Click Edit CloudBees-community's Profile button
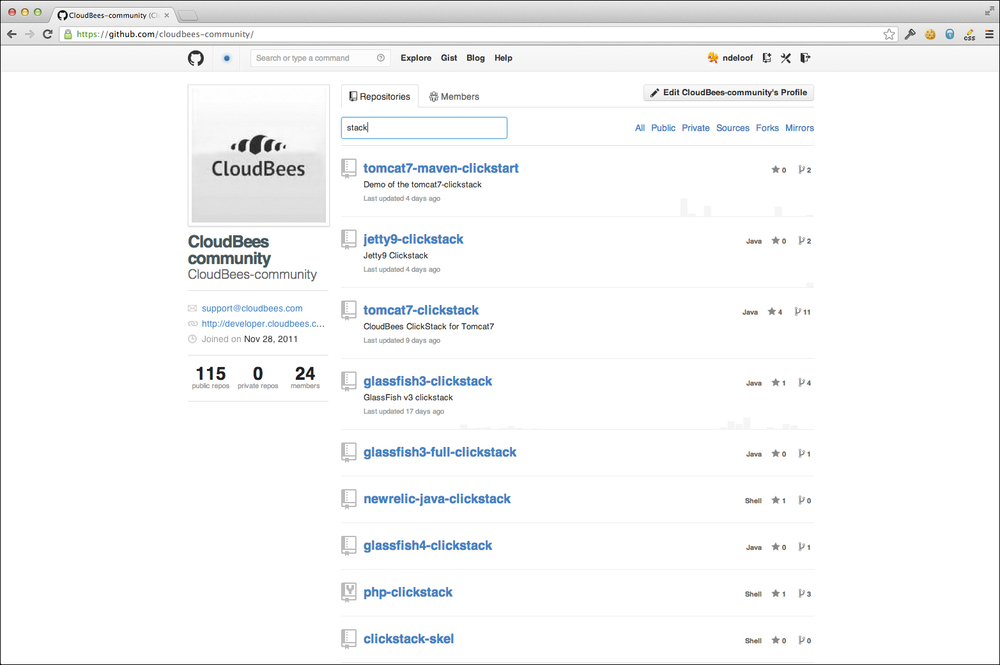The image size is (1000, 665). (728, 93)
